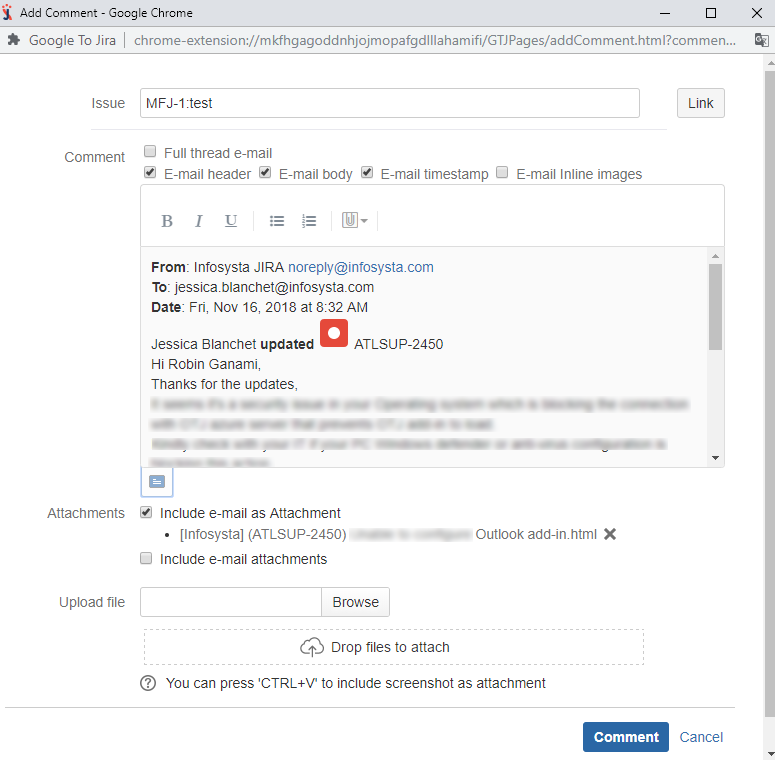
Task: Click the Link button beside Issue field
Action: [701, 103]
